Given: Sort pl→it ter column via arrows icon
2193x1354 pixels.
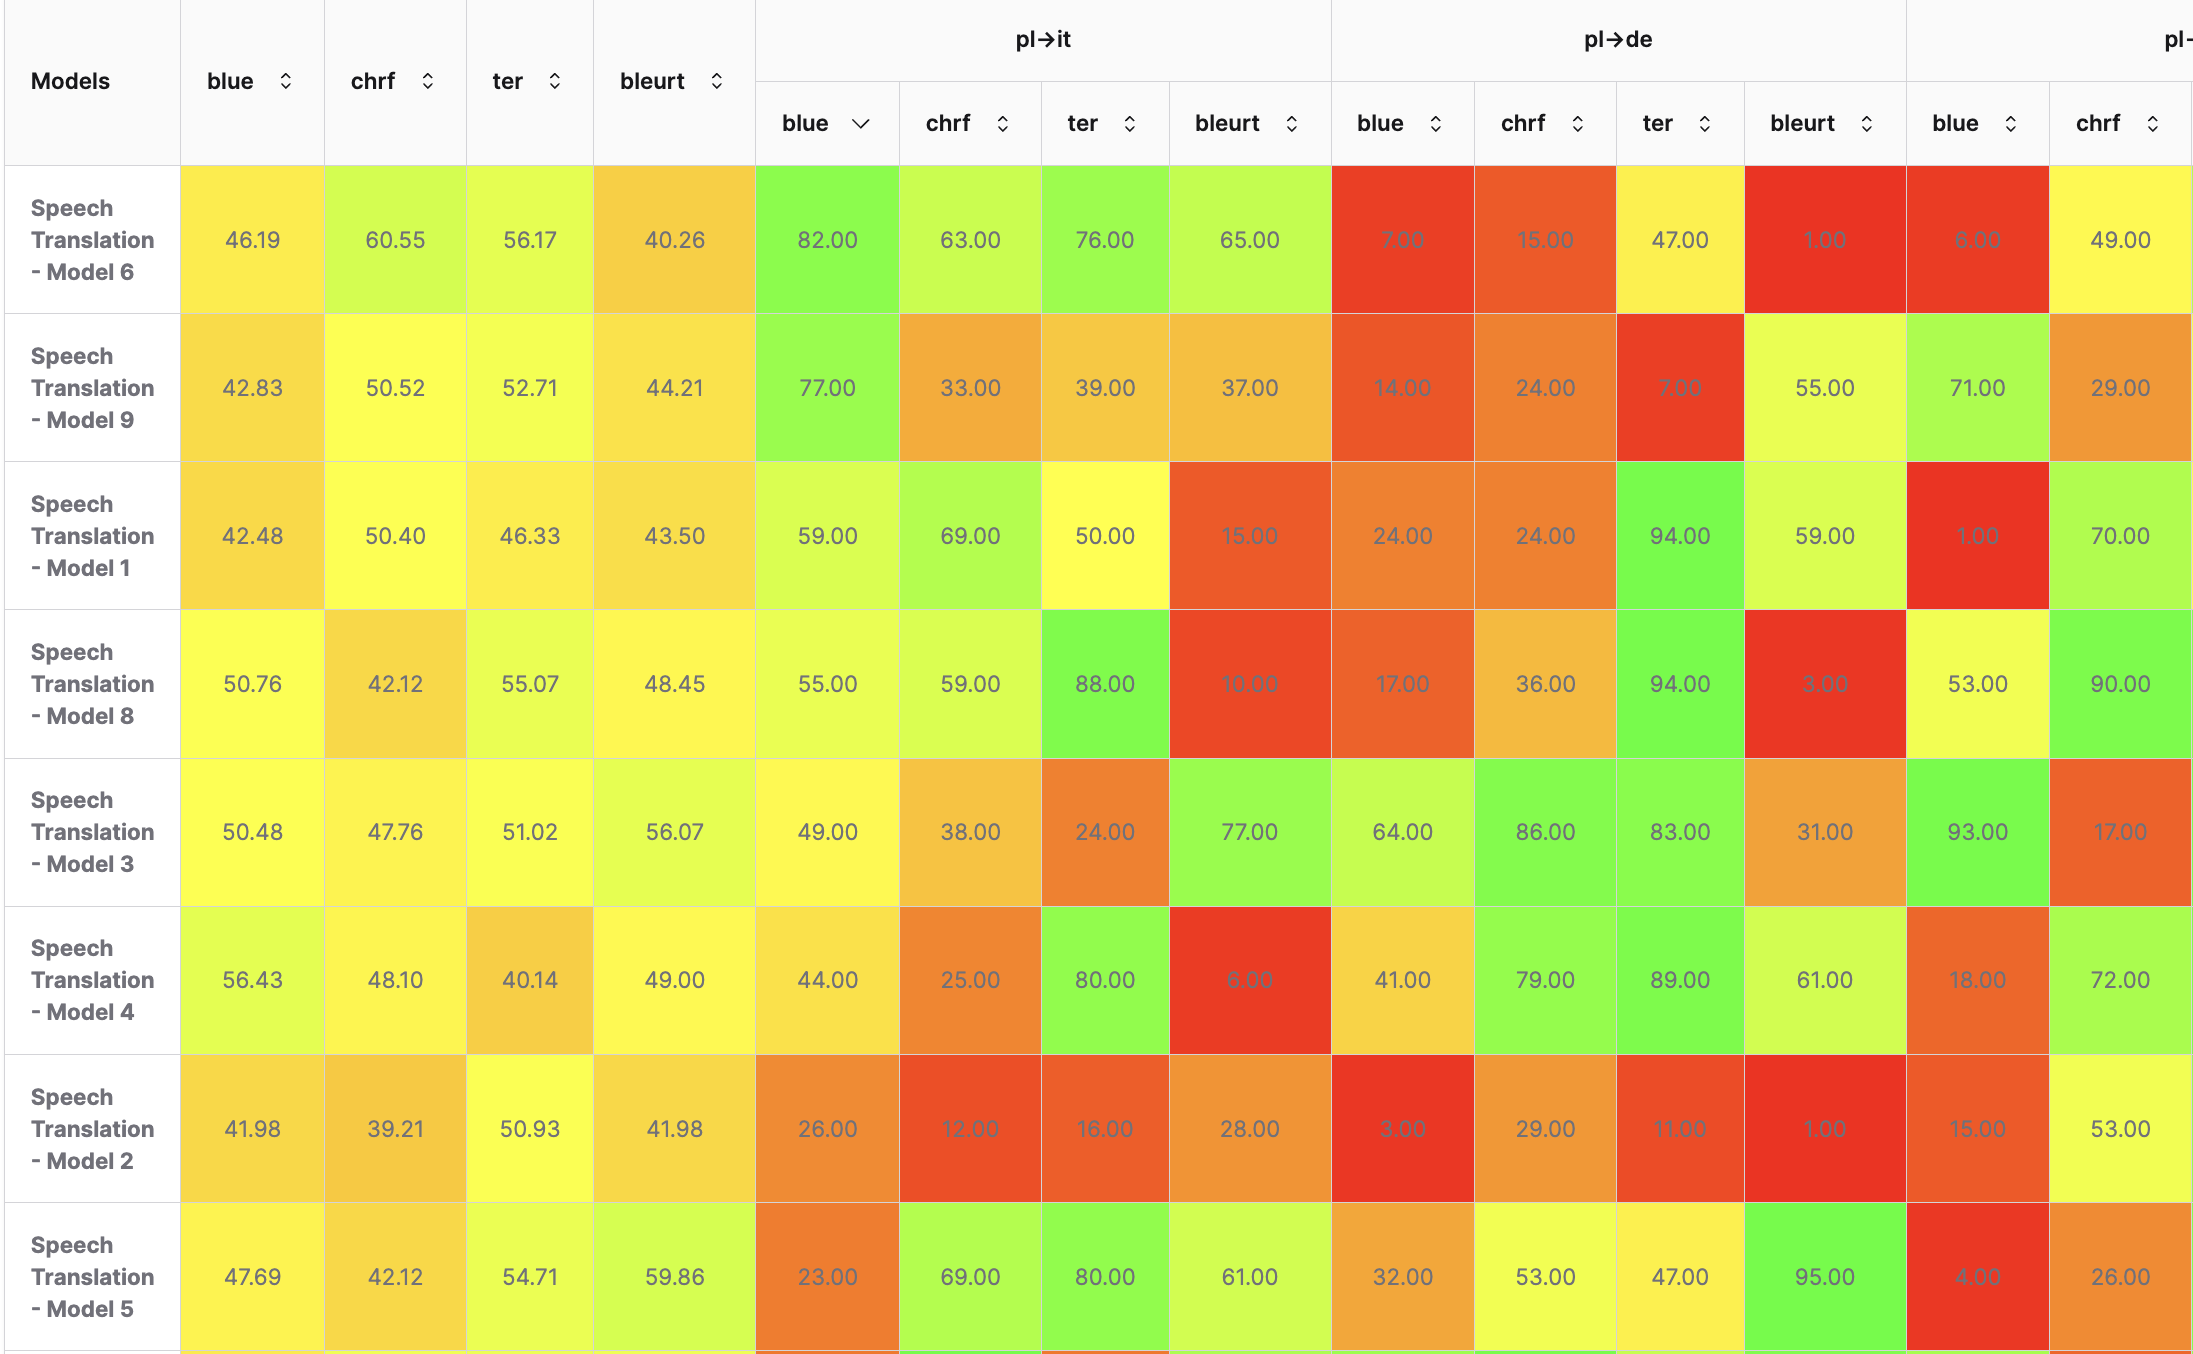Looking at the screenshot, I should pyautogui.click(x=1130, y=123).
